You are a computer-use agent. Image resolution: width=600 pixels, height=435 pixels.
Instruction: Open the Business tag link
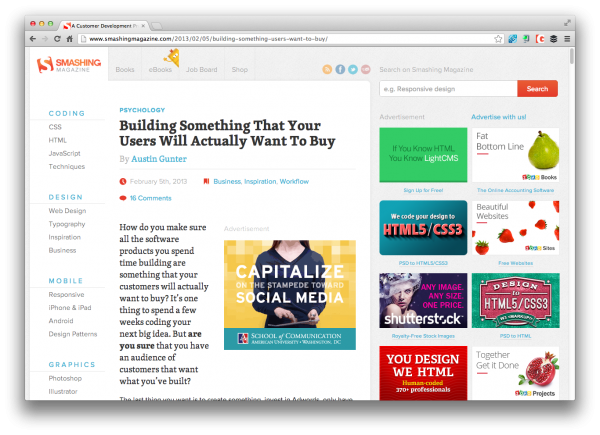(x=227, y=181)
